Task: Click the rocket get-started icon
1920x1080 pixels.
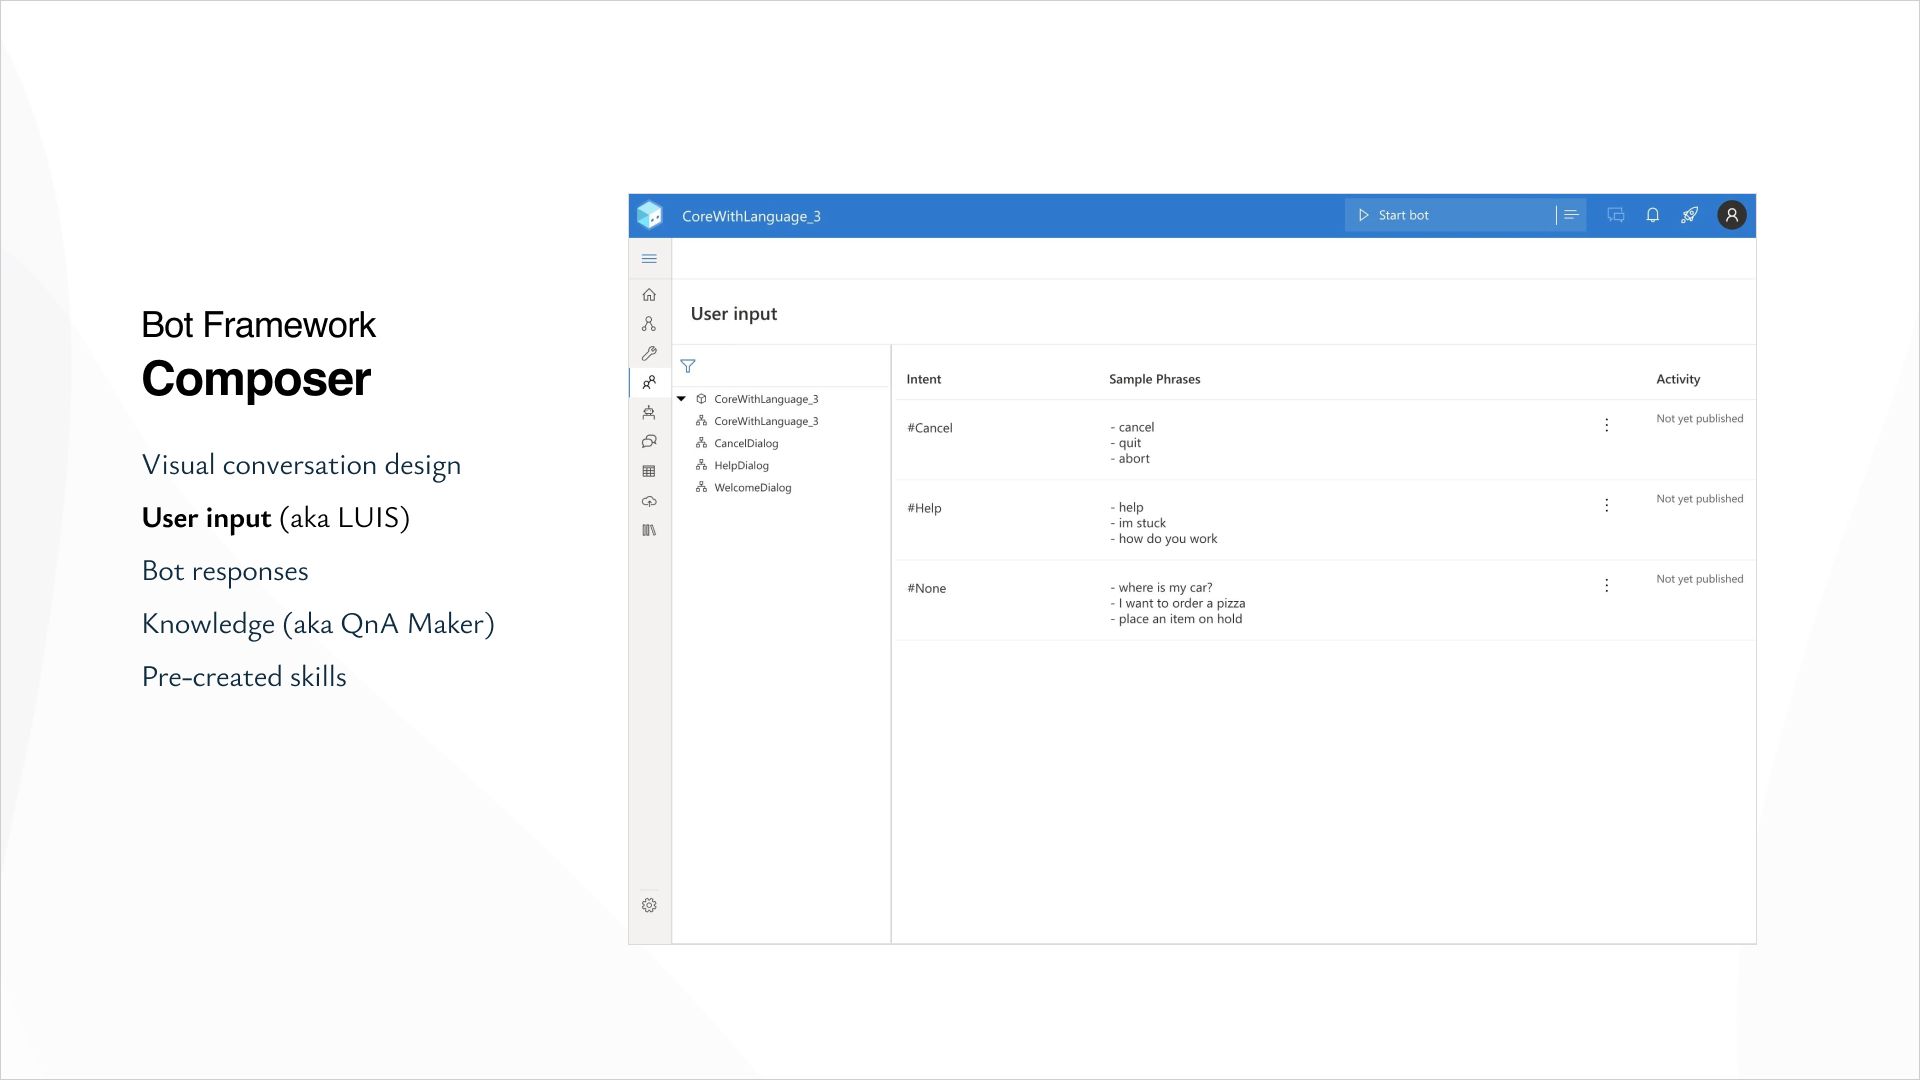Action: pos(1690,215)
